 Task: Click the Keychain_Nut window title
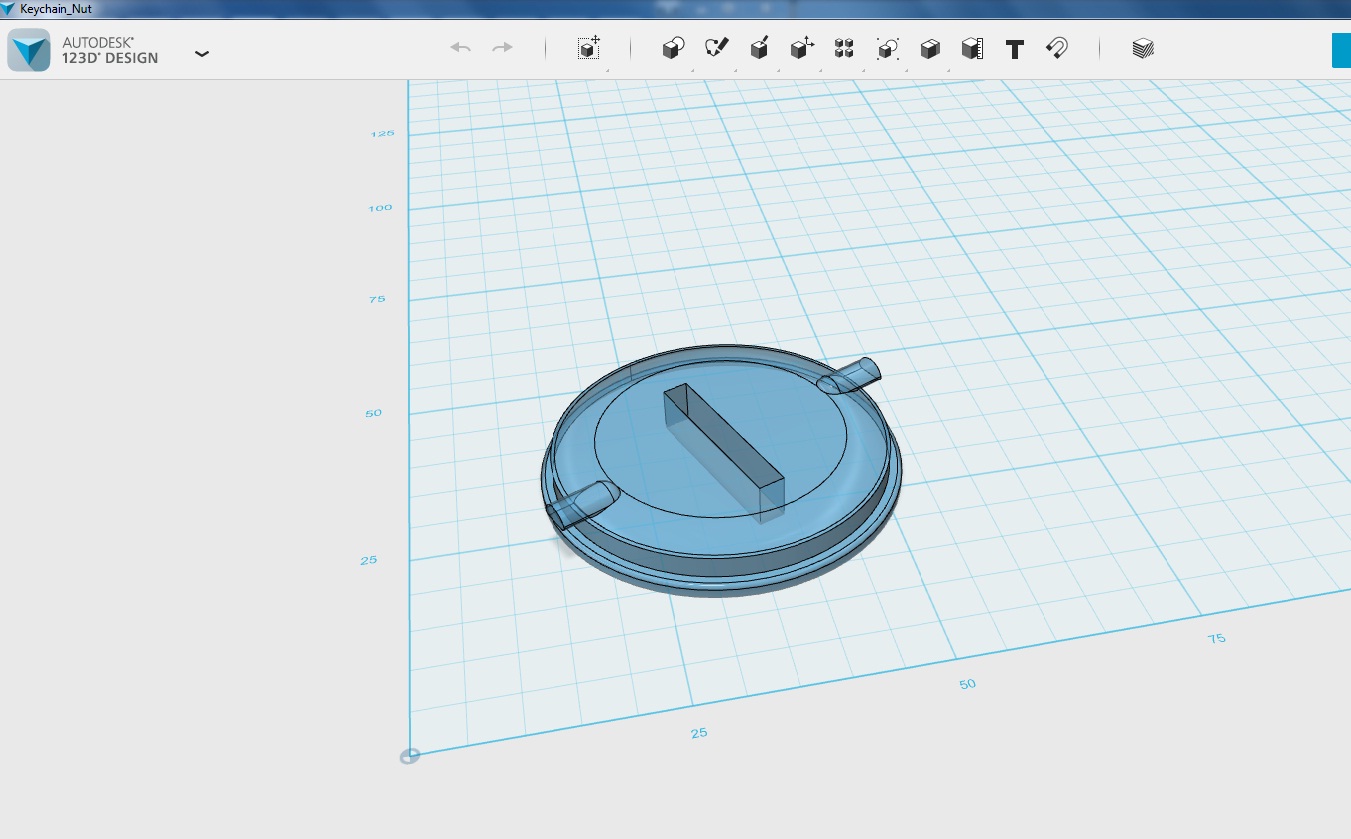tap(56, 8)
